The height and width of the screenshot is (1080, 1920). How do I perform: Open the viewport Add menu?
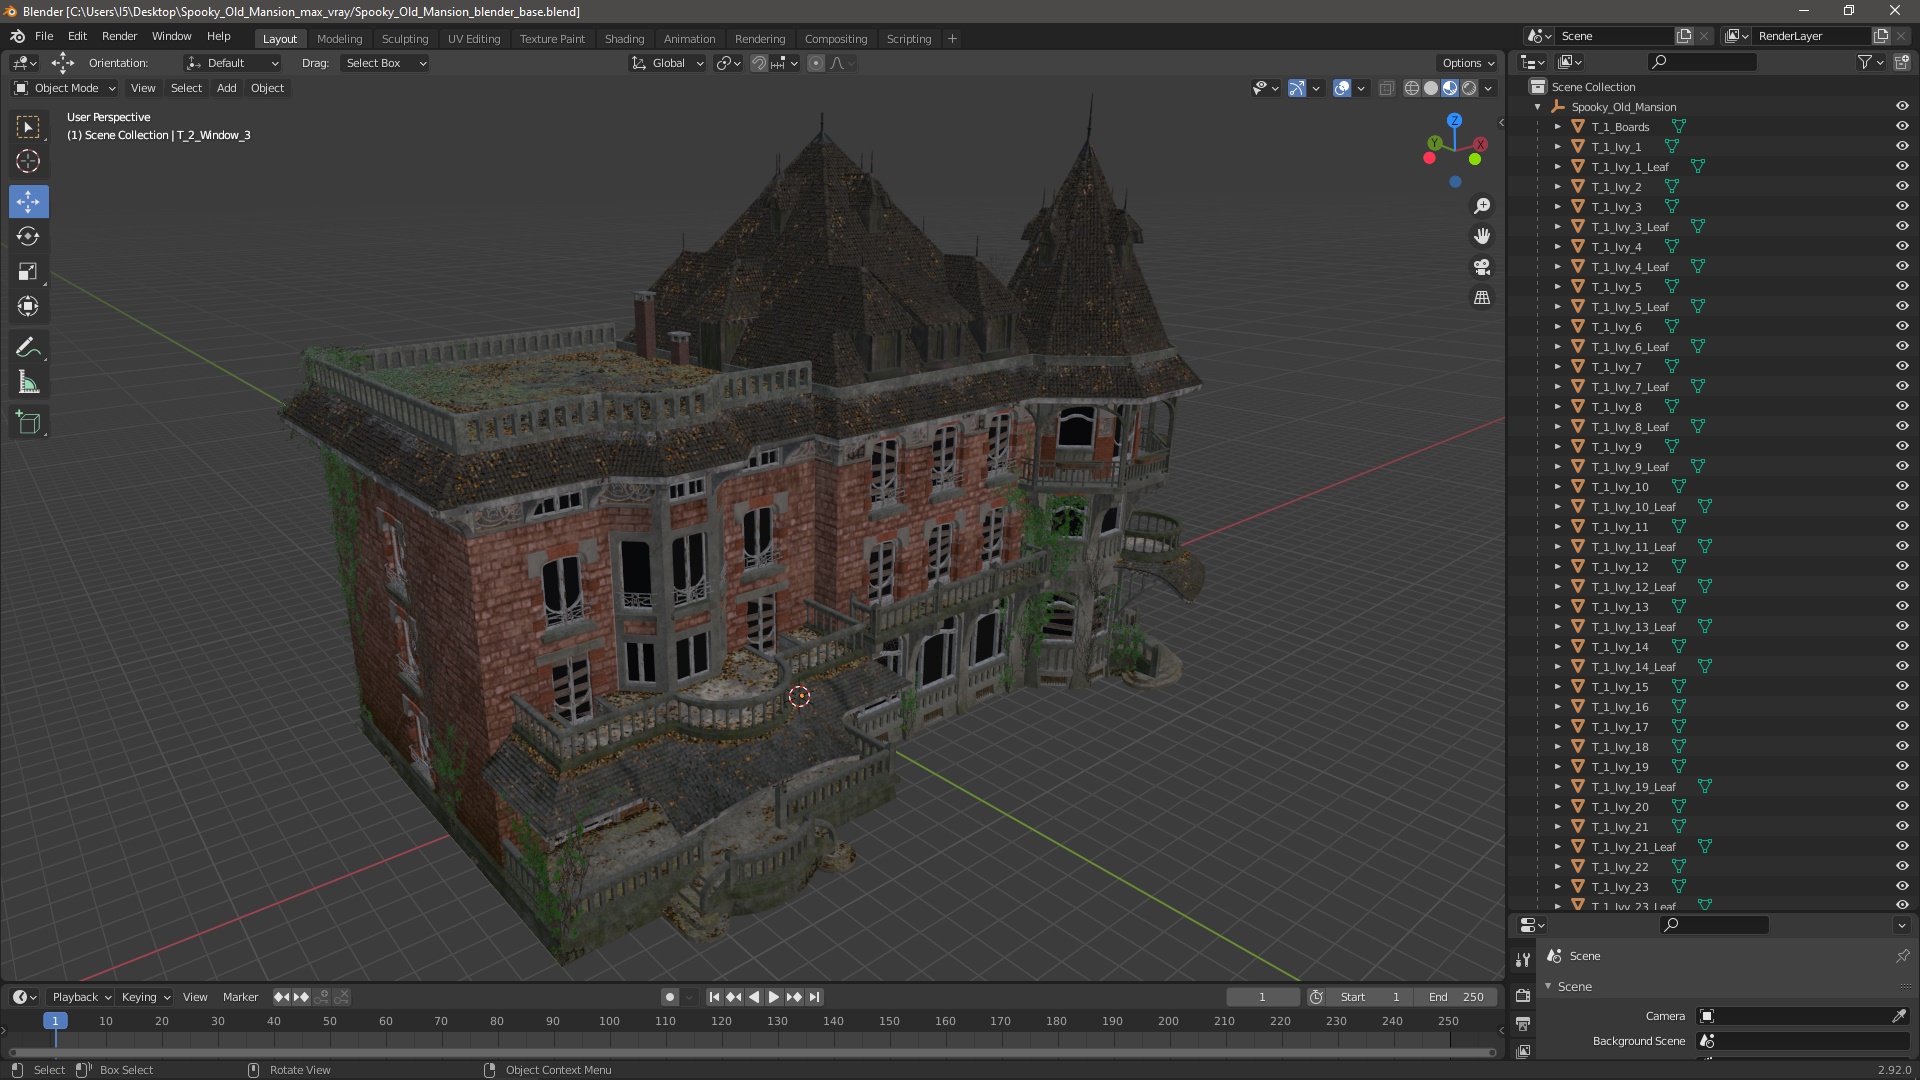click(227, 88)
